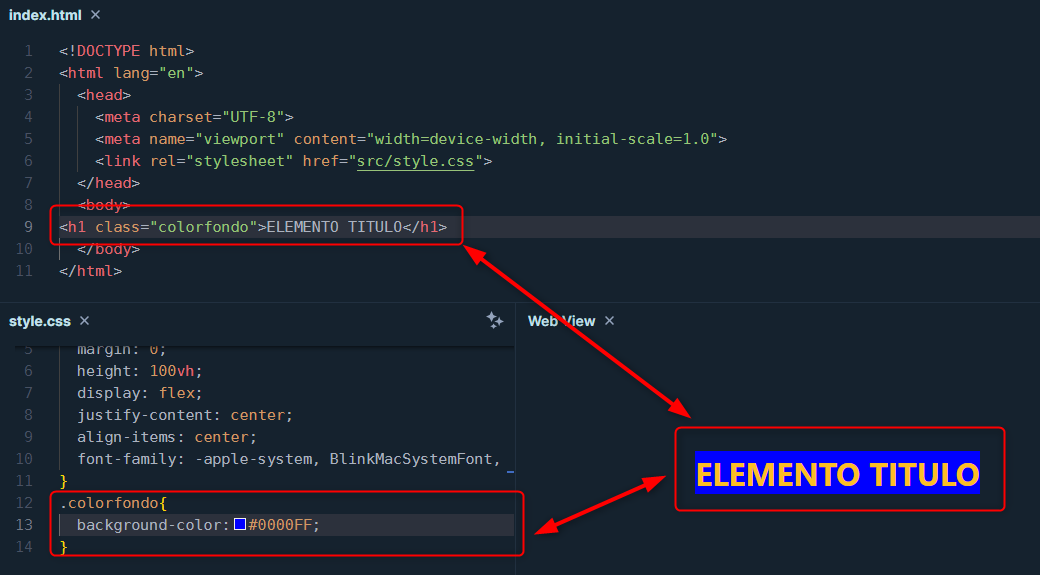Click line number 9 in index.html
Image resolution: width=1040 pixels, height=575 pixels.
[x=28, y=227]
